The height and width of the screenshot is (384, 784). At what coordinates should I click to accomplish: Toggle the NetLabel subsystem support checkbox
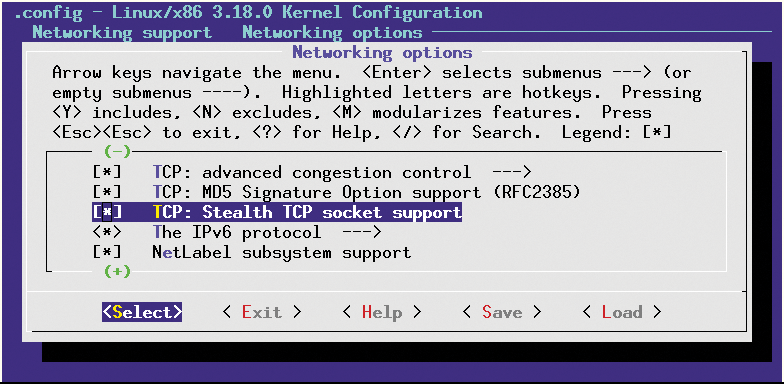[107, 252]
